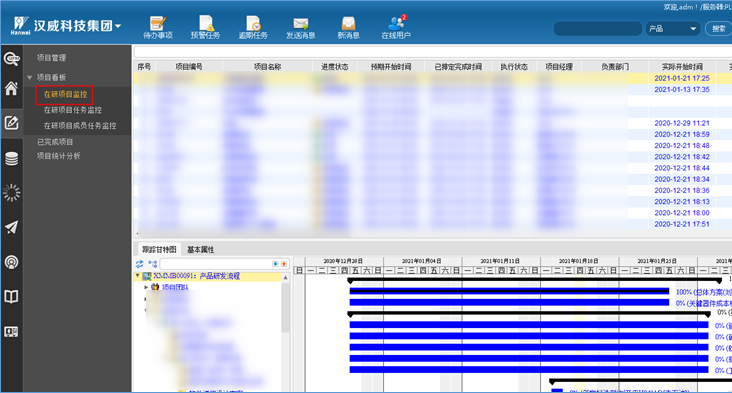This screenshot has height=393, width=732.
Task: Open the 产品 search category dropdown
Action: pyautogui.click(x=673, y=29)
